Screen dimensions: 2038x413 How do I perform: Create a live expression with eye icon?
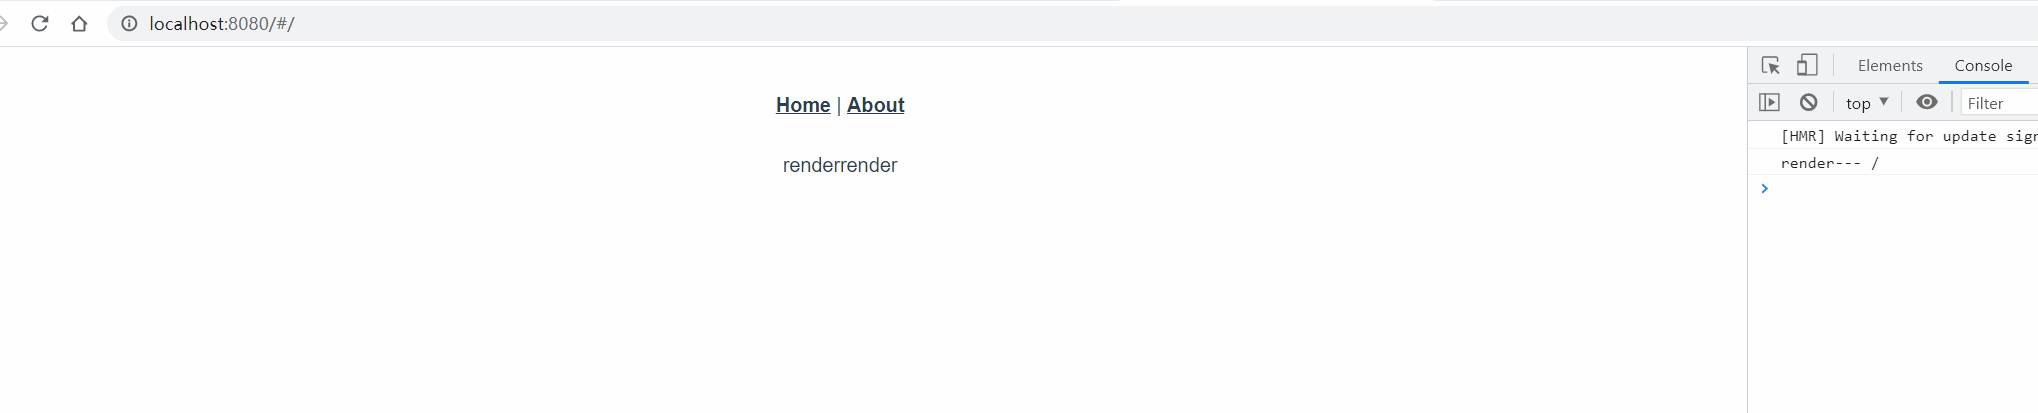1927,102
